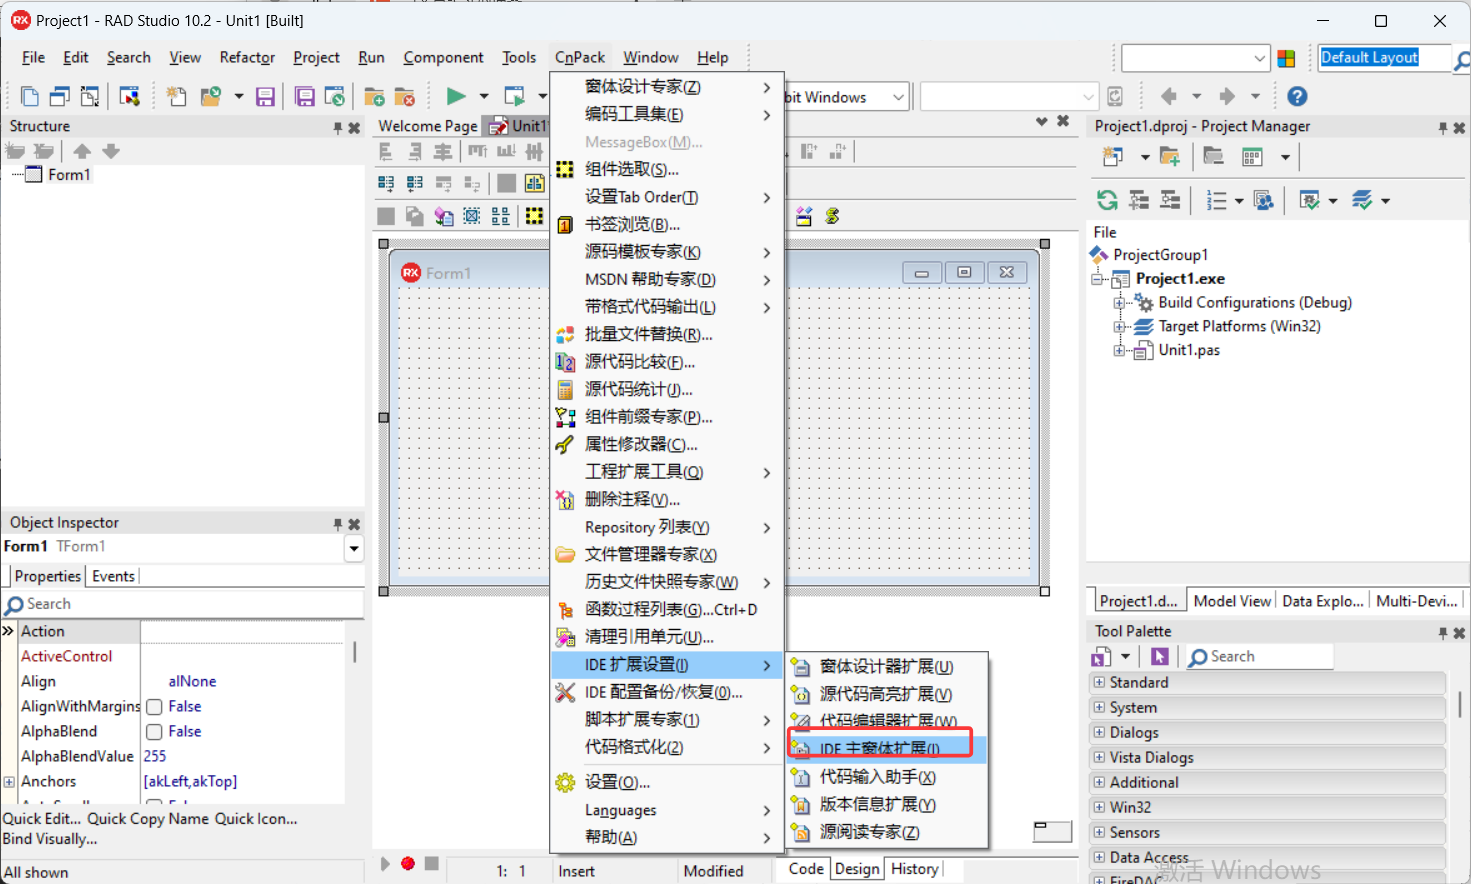Click the Desktop Layout color grid icon
The image size is (1471, 884).
1287,59
